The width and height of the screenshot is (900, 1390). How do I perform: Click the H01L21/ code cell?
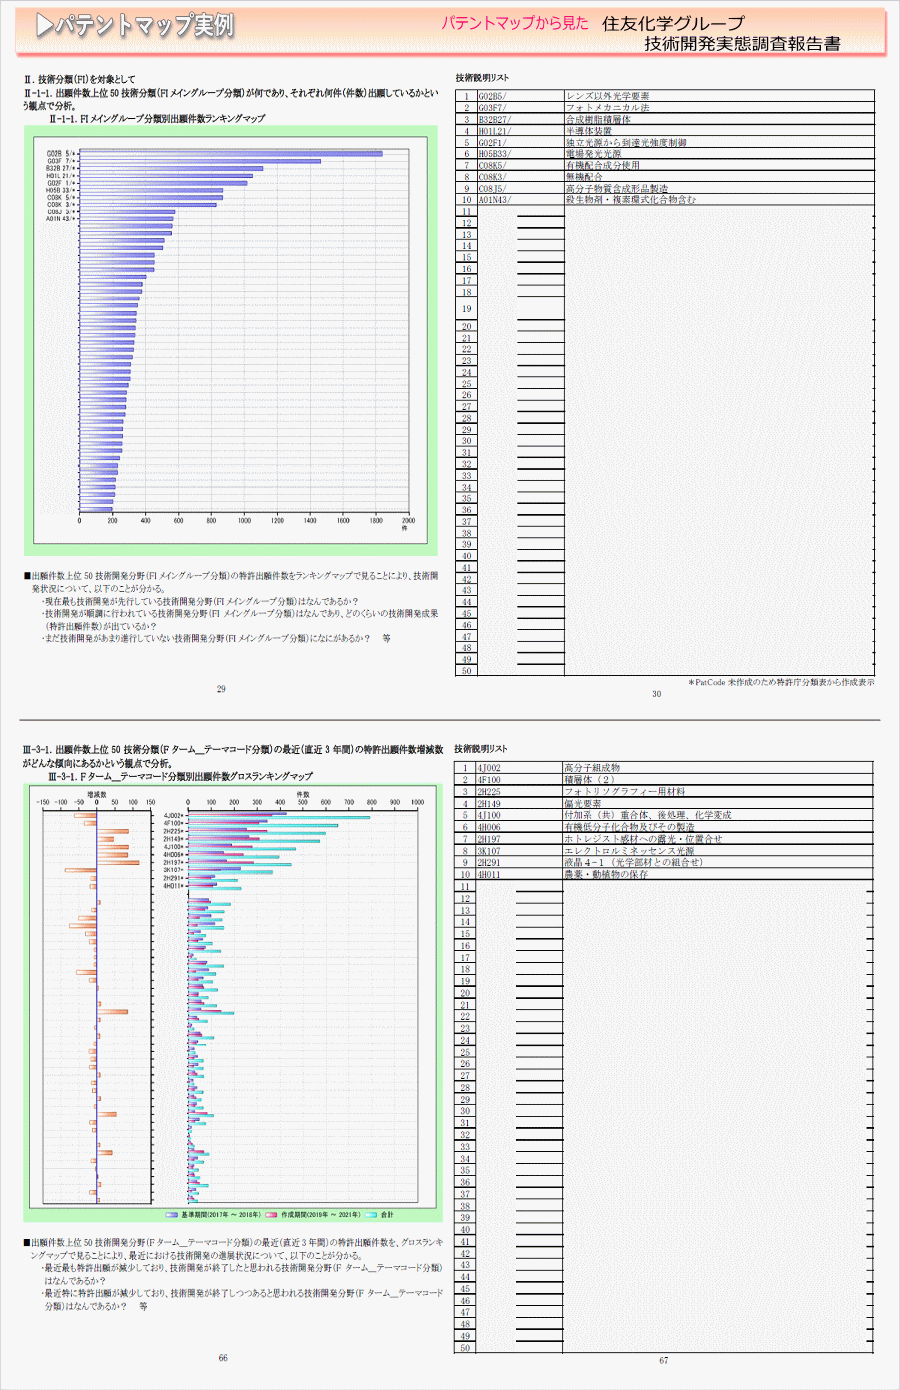coord(520,131)
